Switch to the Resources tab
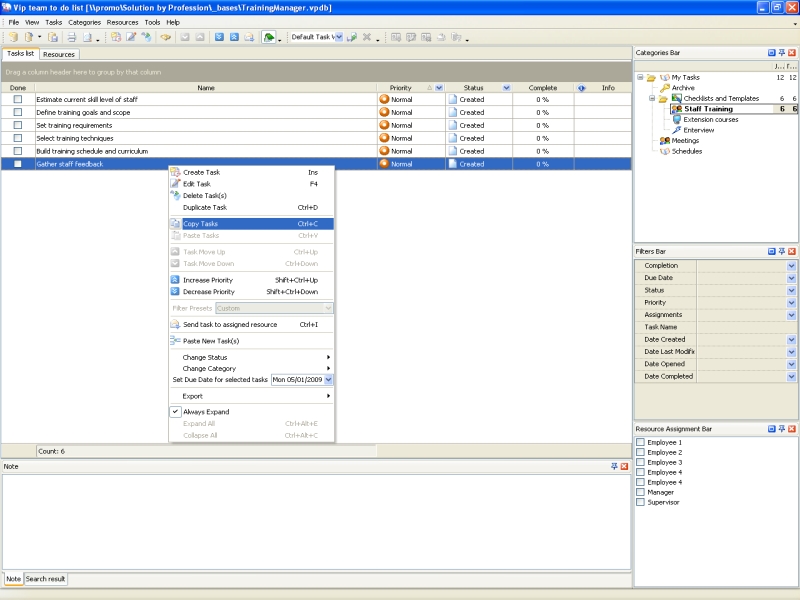The width and height of the screenshot is (800, 600). [59, 54]
